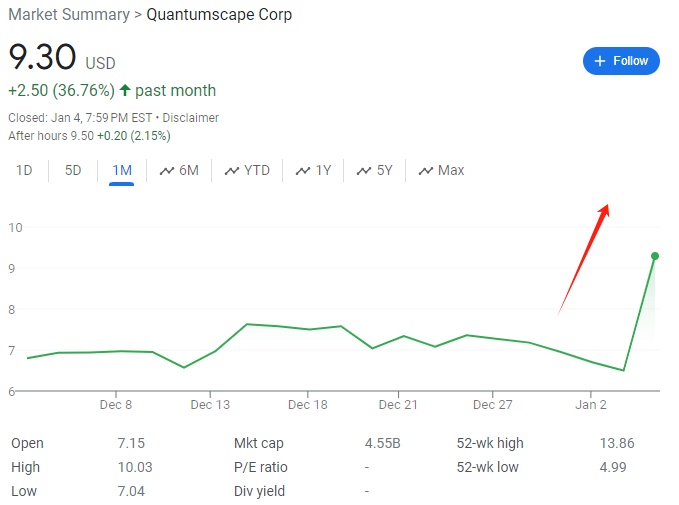The image size is (679, 505).
Task: Switch to the 5D tab
Action: point(73,170)
